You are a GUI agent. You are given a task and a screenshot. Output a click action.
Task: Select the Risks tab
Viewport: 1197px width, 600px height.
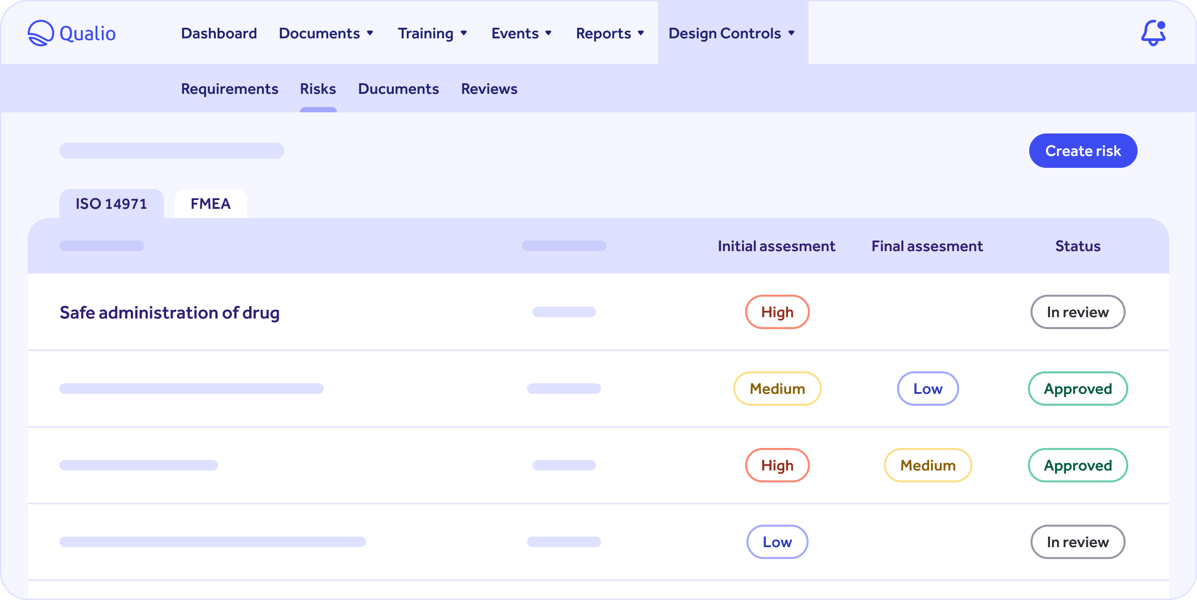(318, 88)
